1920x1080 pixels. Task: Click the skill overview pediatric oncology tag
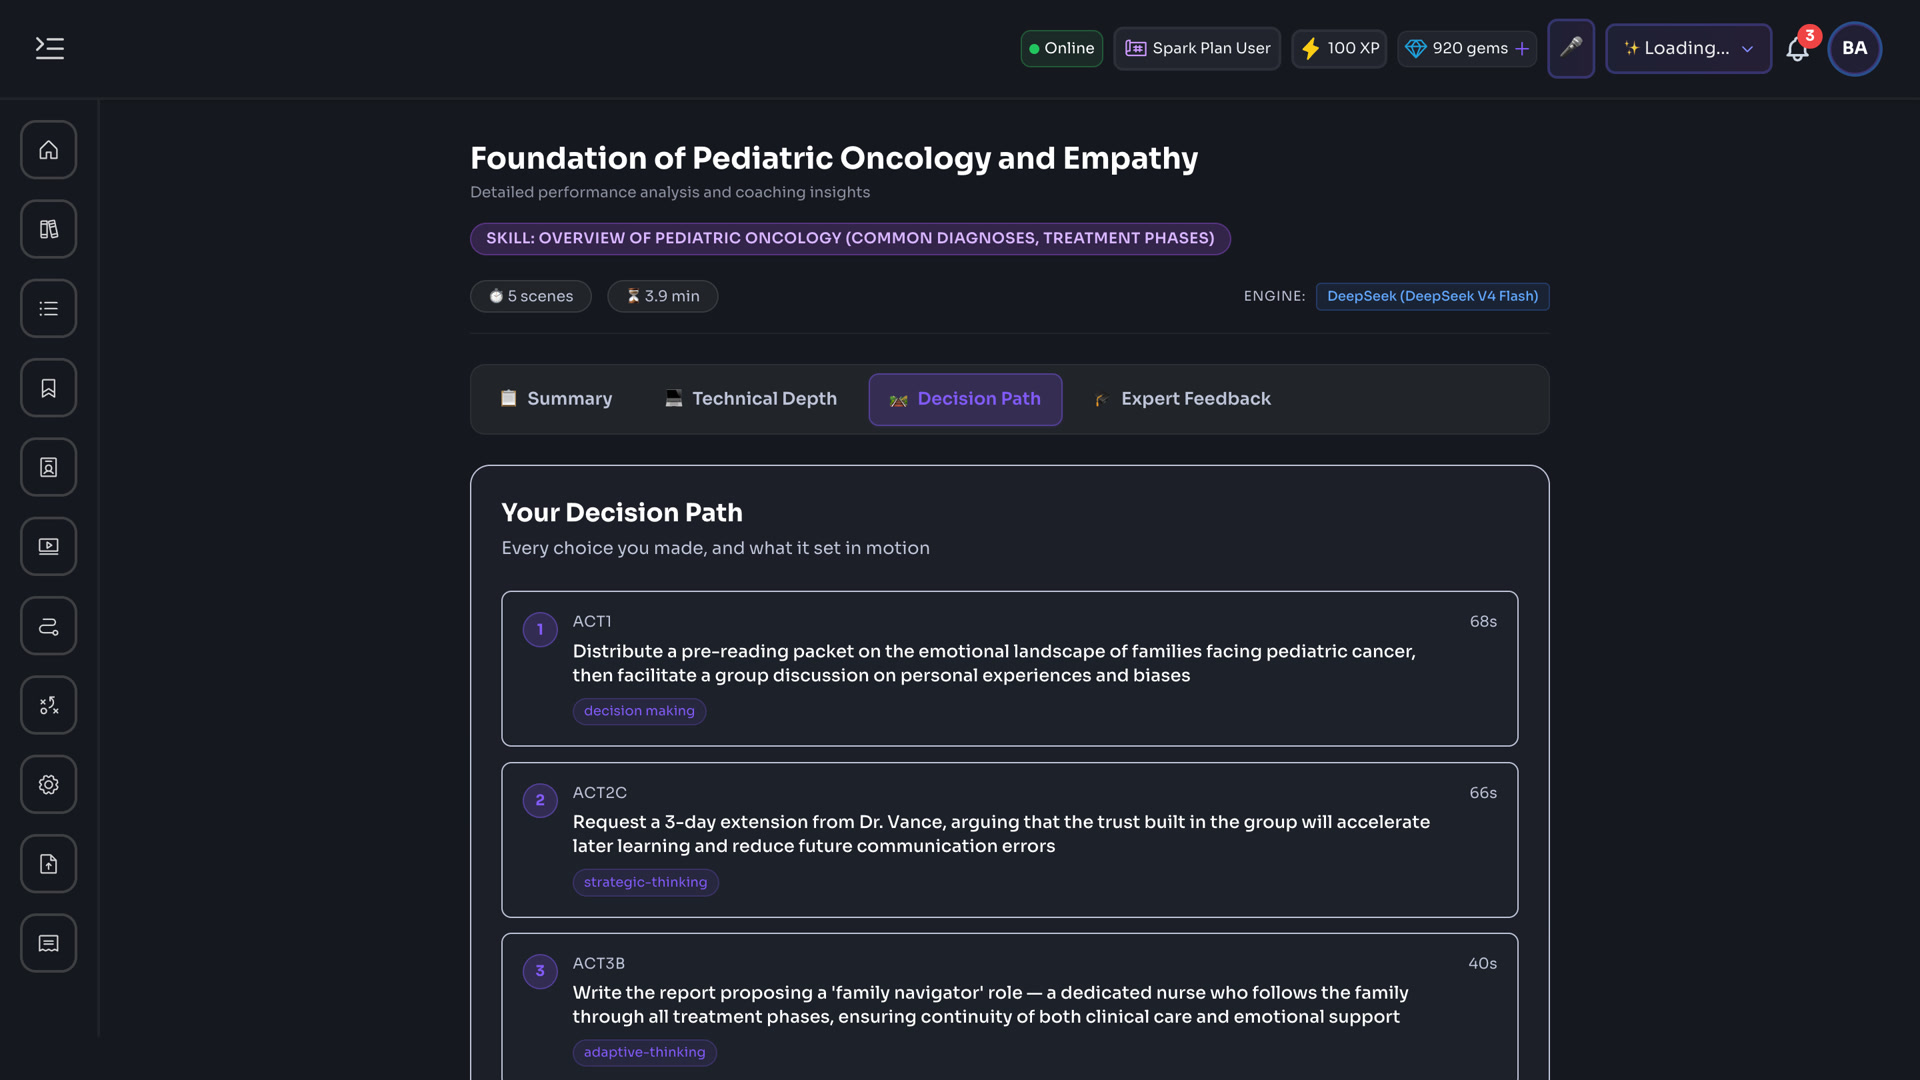(x=850, y=238)
